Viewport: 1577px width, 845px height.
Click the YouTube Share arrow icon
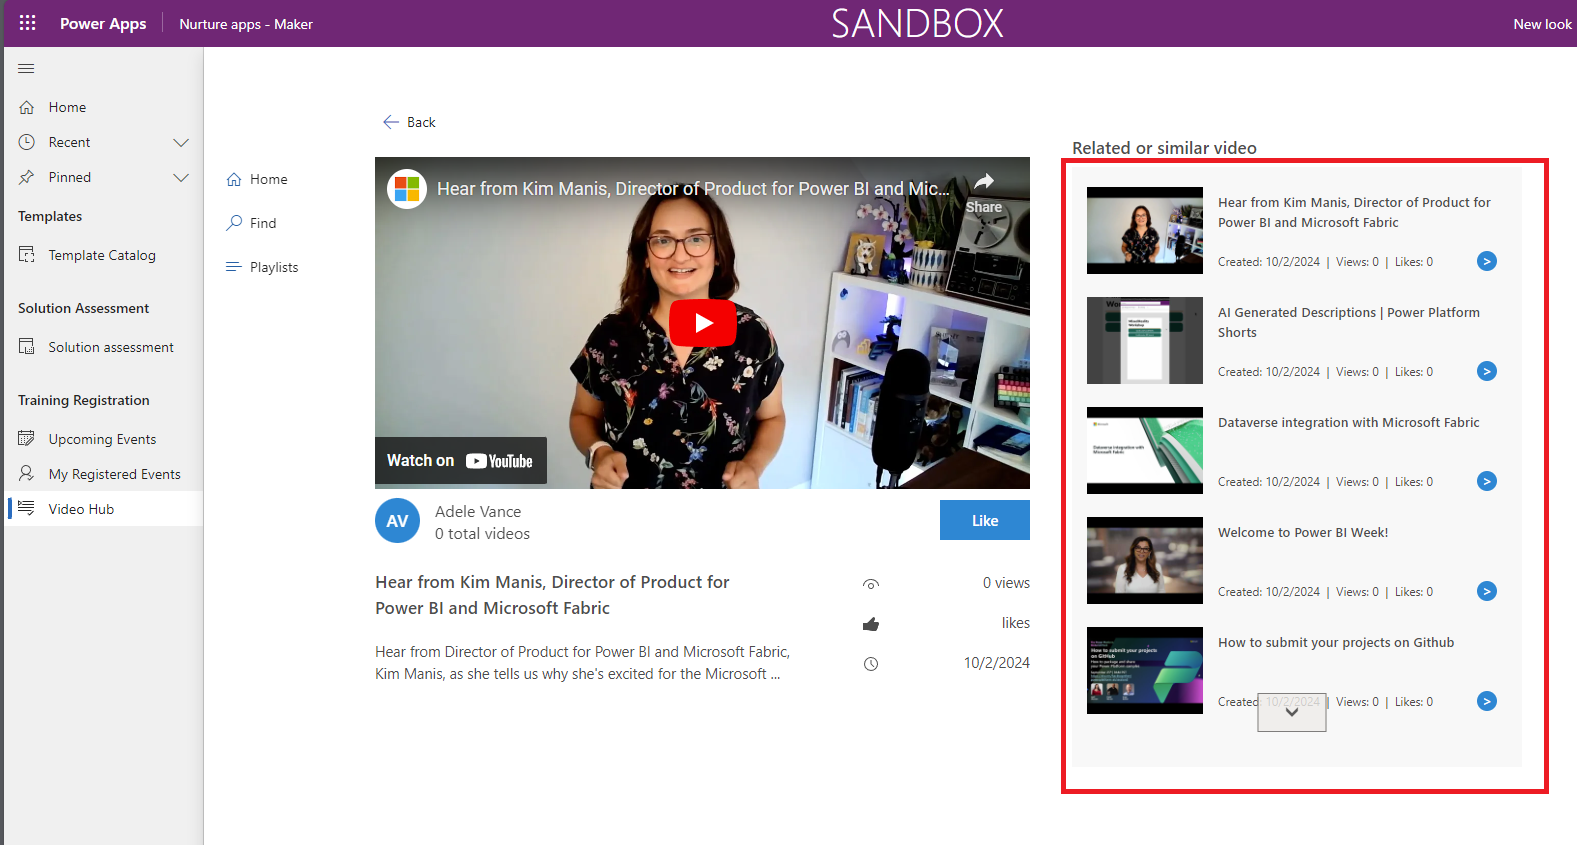984,181
